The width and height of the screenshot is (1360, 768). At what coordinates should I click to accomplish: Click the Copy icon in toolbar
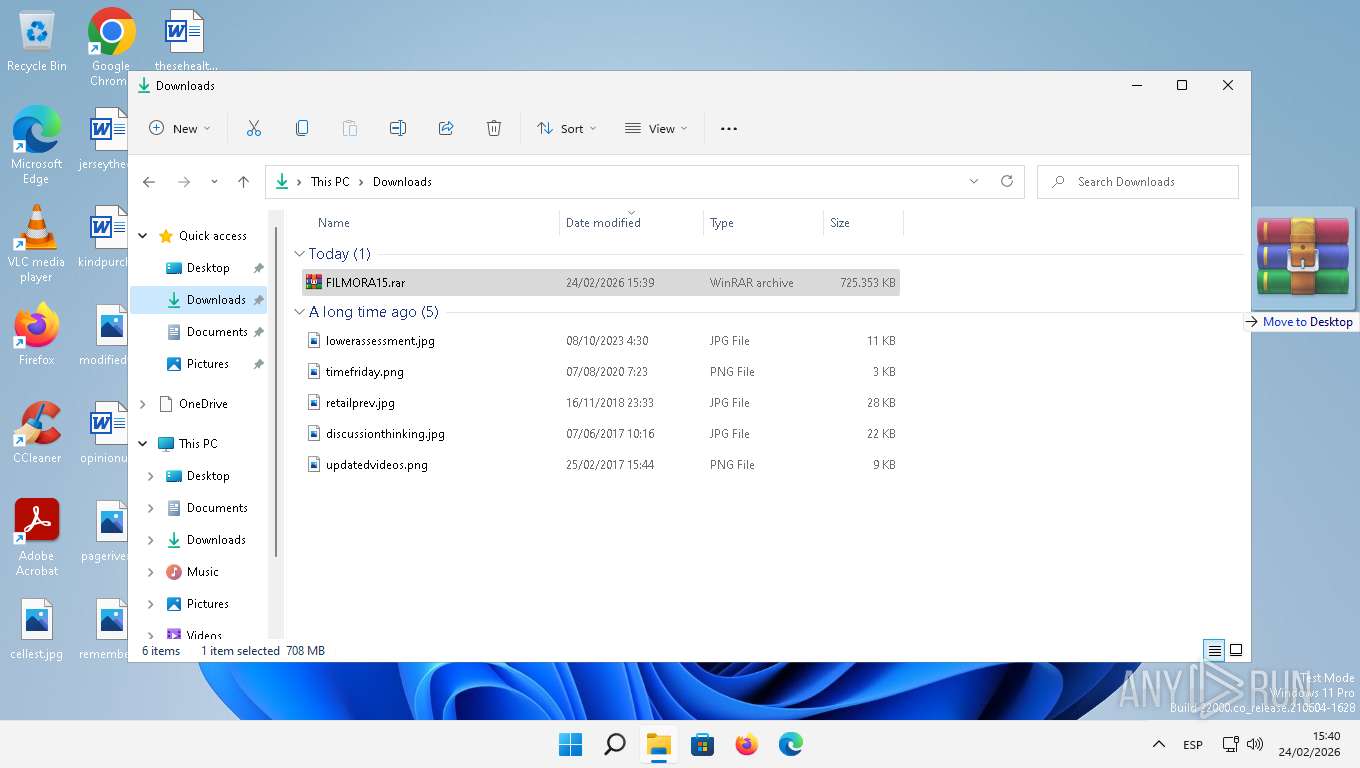(301, 128)
